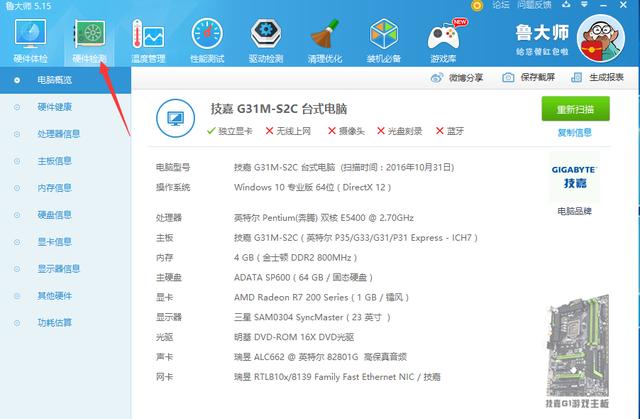Viewport: 640px width, 419px height.
Task: Open 内存信息 sidebar item
Action: [55, 188]
